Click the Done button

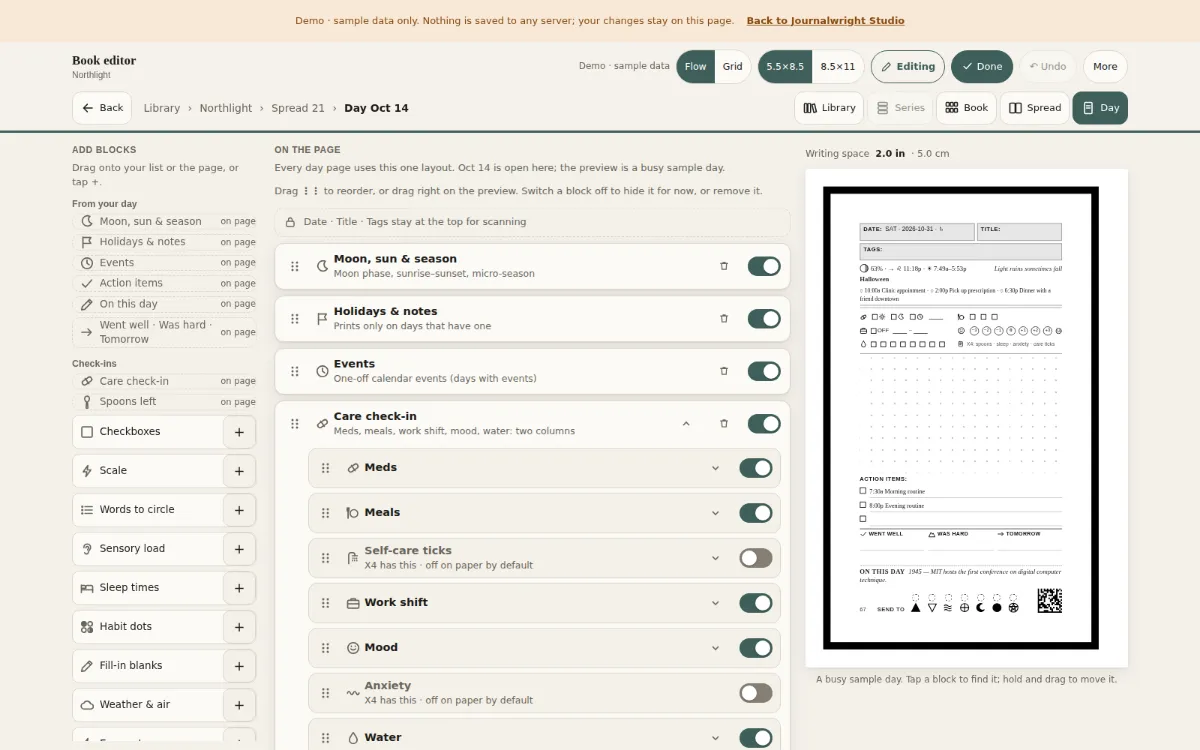tap(981, 67)
